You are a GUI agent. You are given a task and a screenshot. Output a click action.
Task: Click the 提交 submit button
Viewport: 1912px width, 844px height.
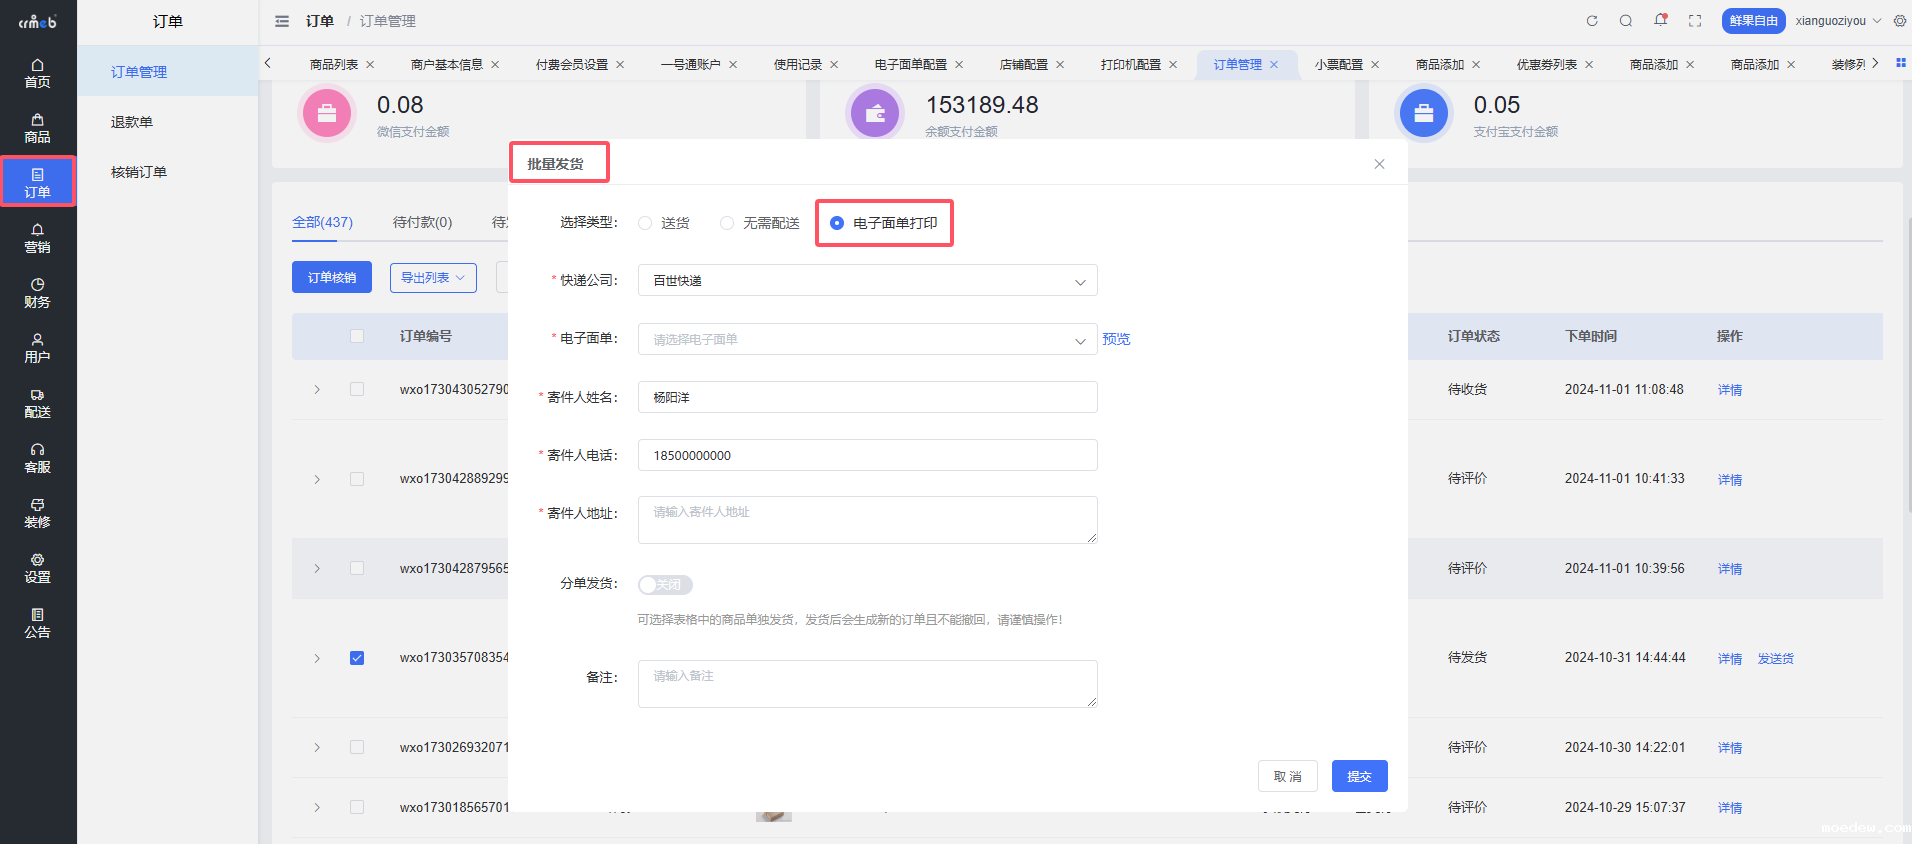1359,776
